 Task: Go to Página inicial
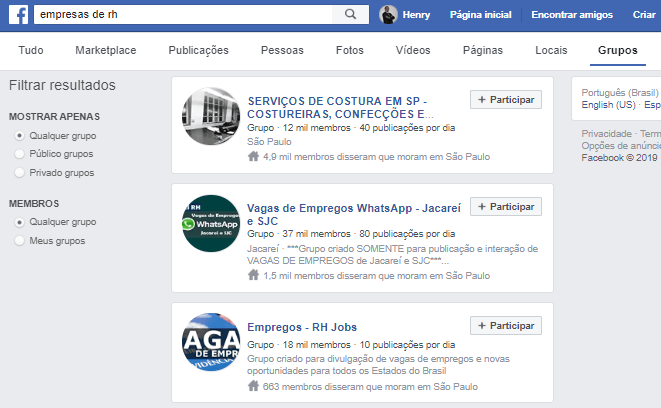click(481, 15)
